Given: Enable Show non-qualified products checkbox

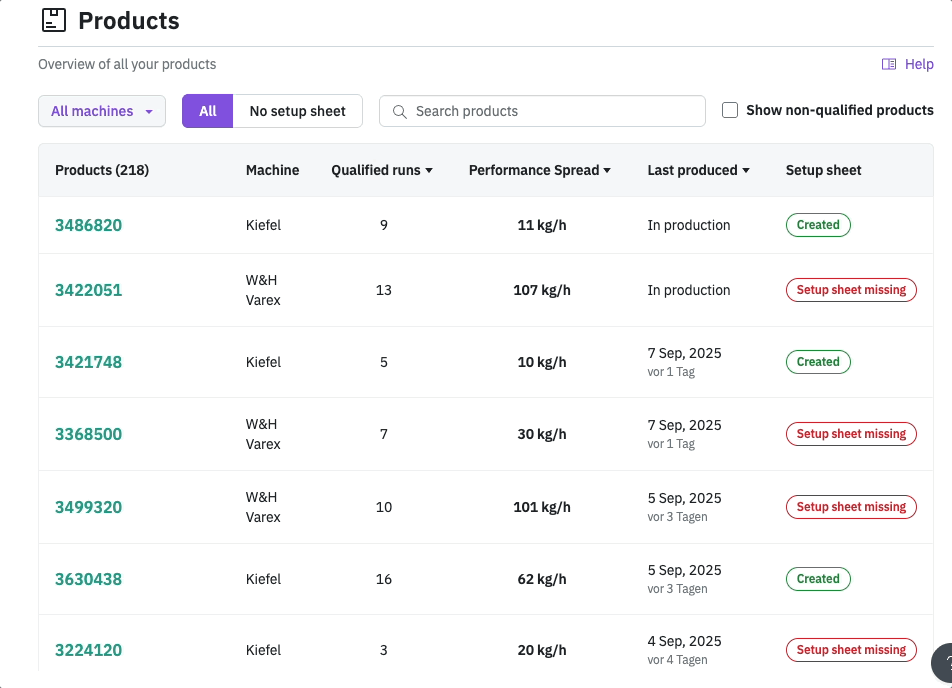Looking at the screenshot, I should click(730, 111).
